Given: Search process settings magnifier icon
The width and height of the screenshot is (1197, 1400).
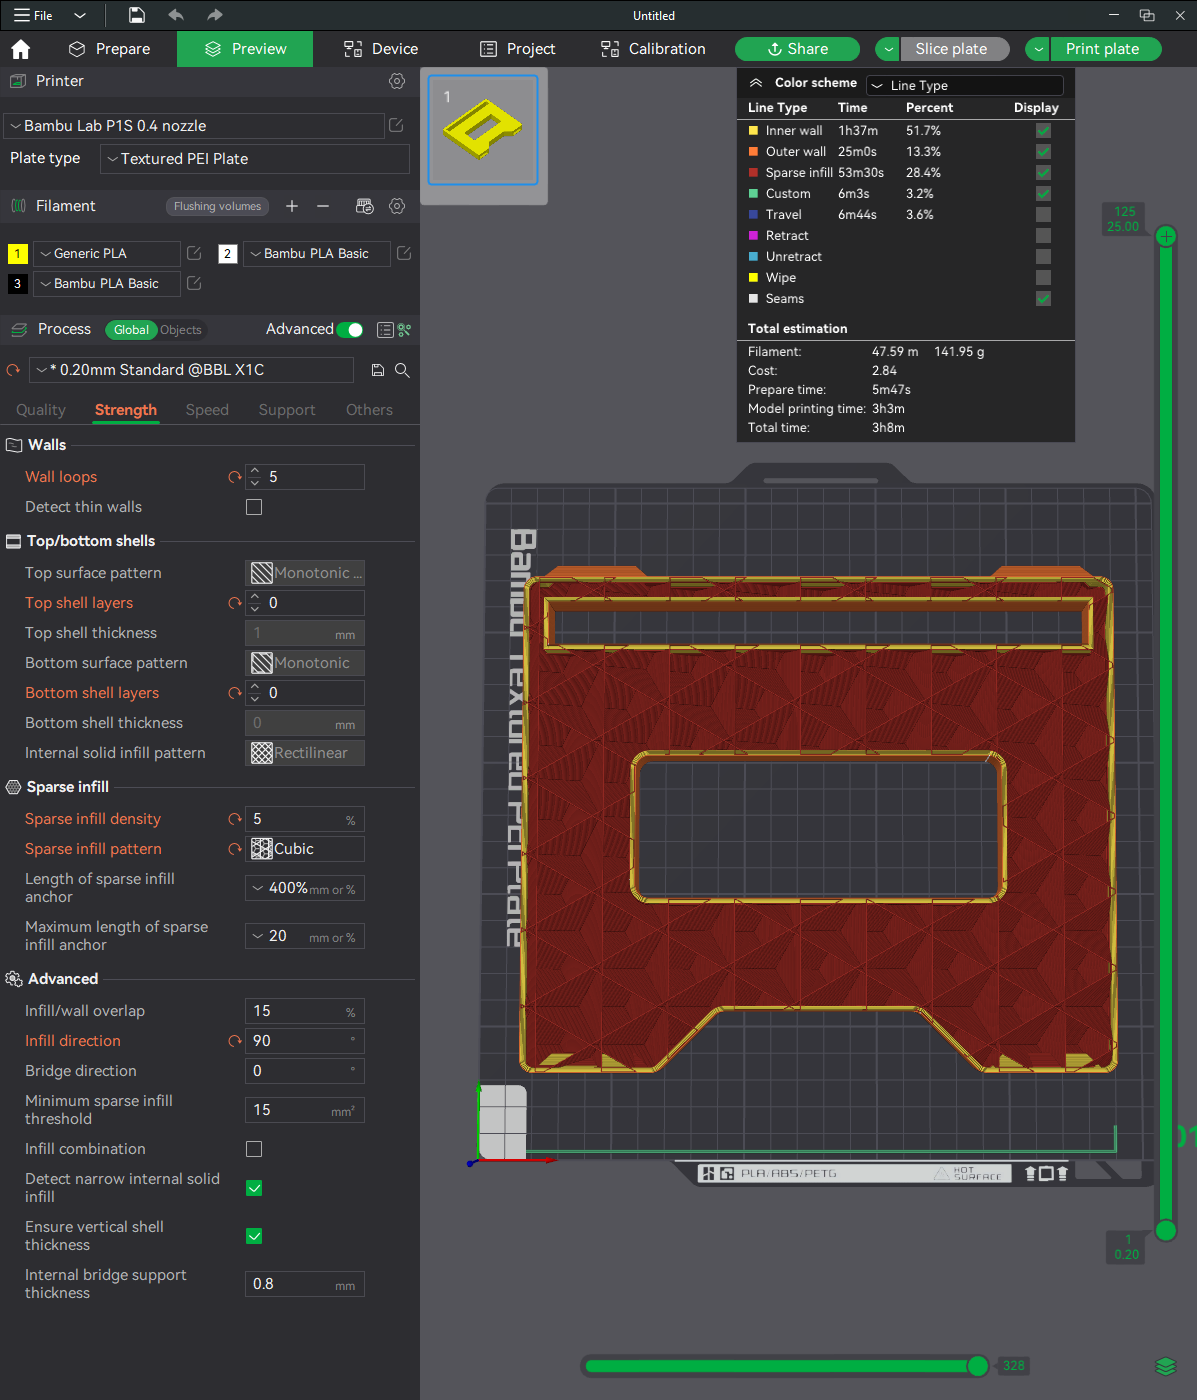Looking at the screenshot, I should coord(402,370).
